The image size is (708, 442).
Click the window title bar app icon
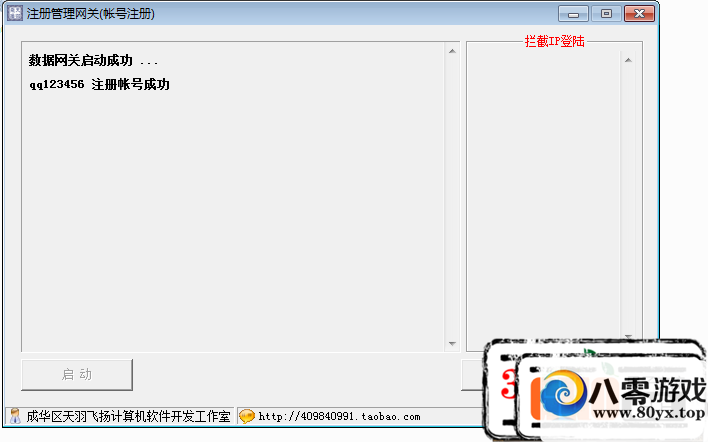click(14, 13)
